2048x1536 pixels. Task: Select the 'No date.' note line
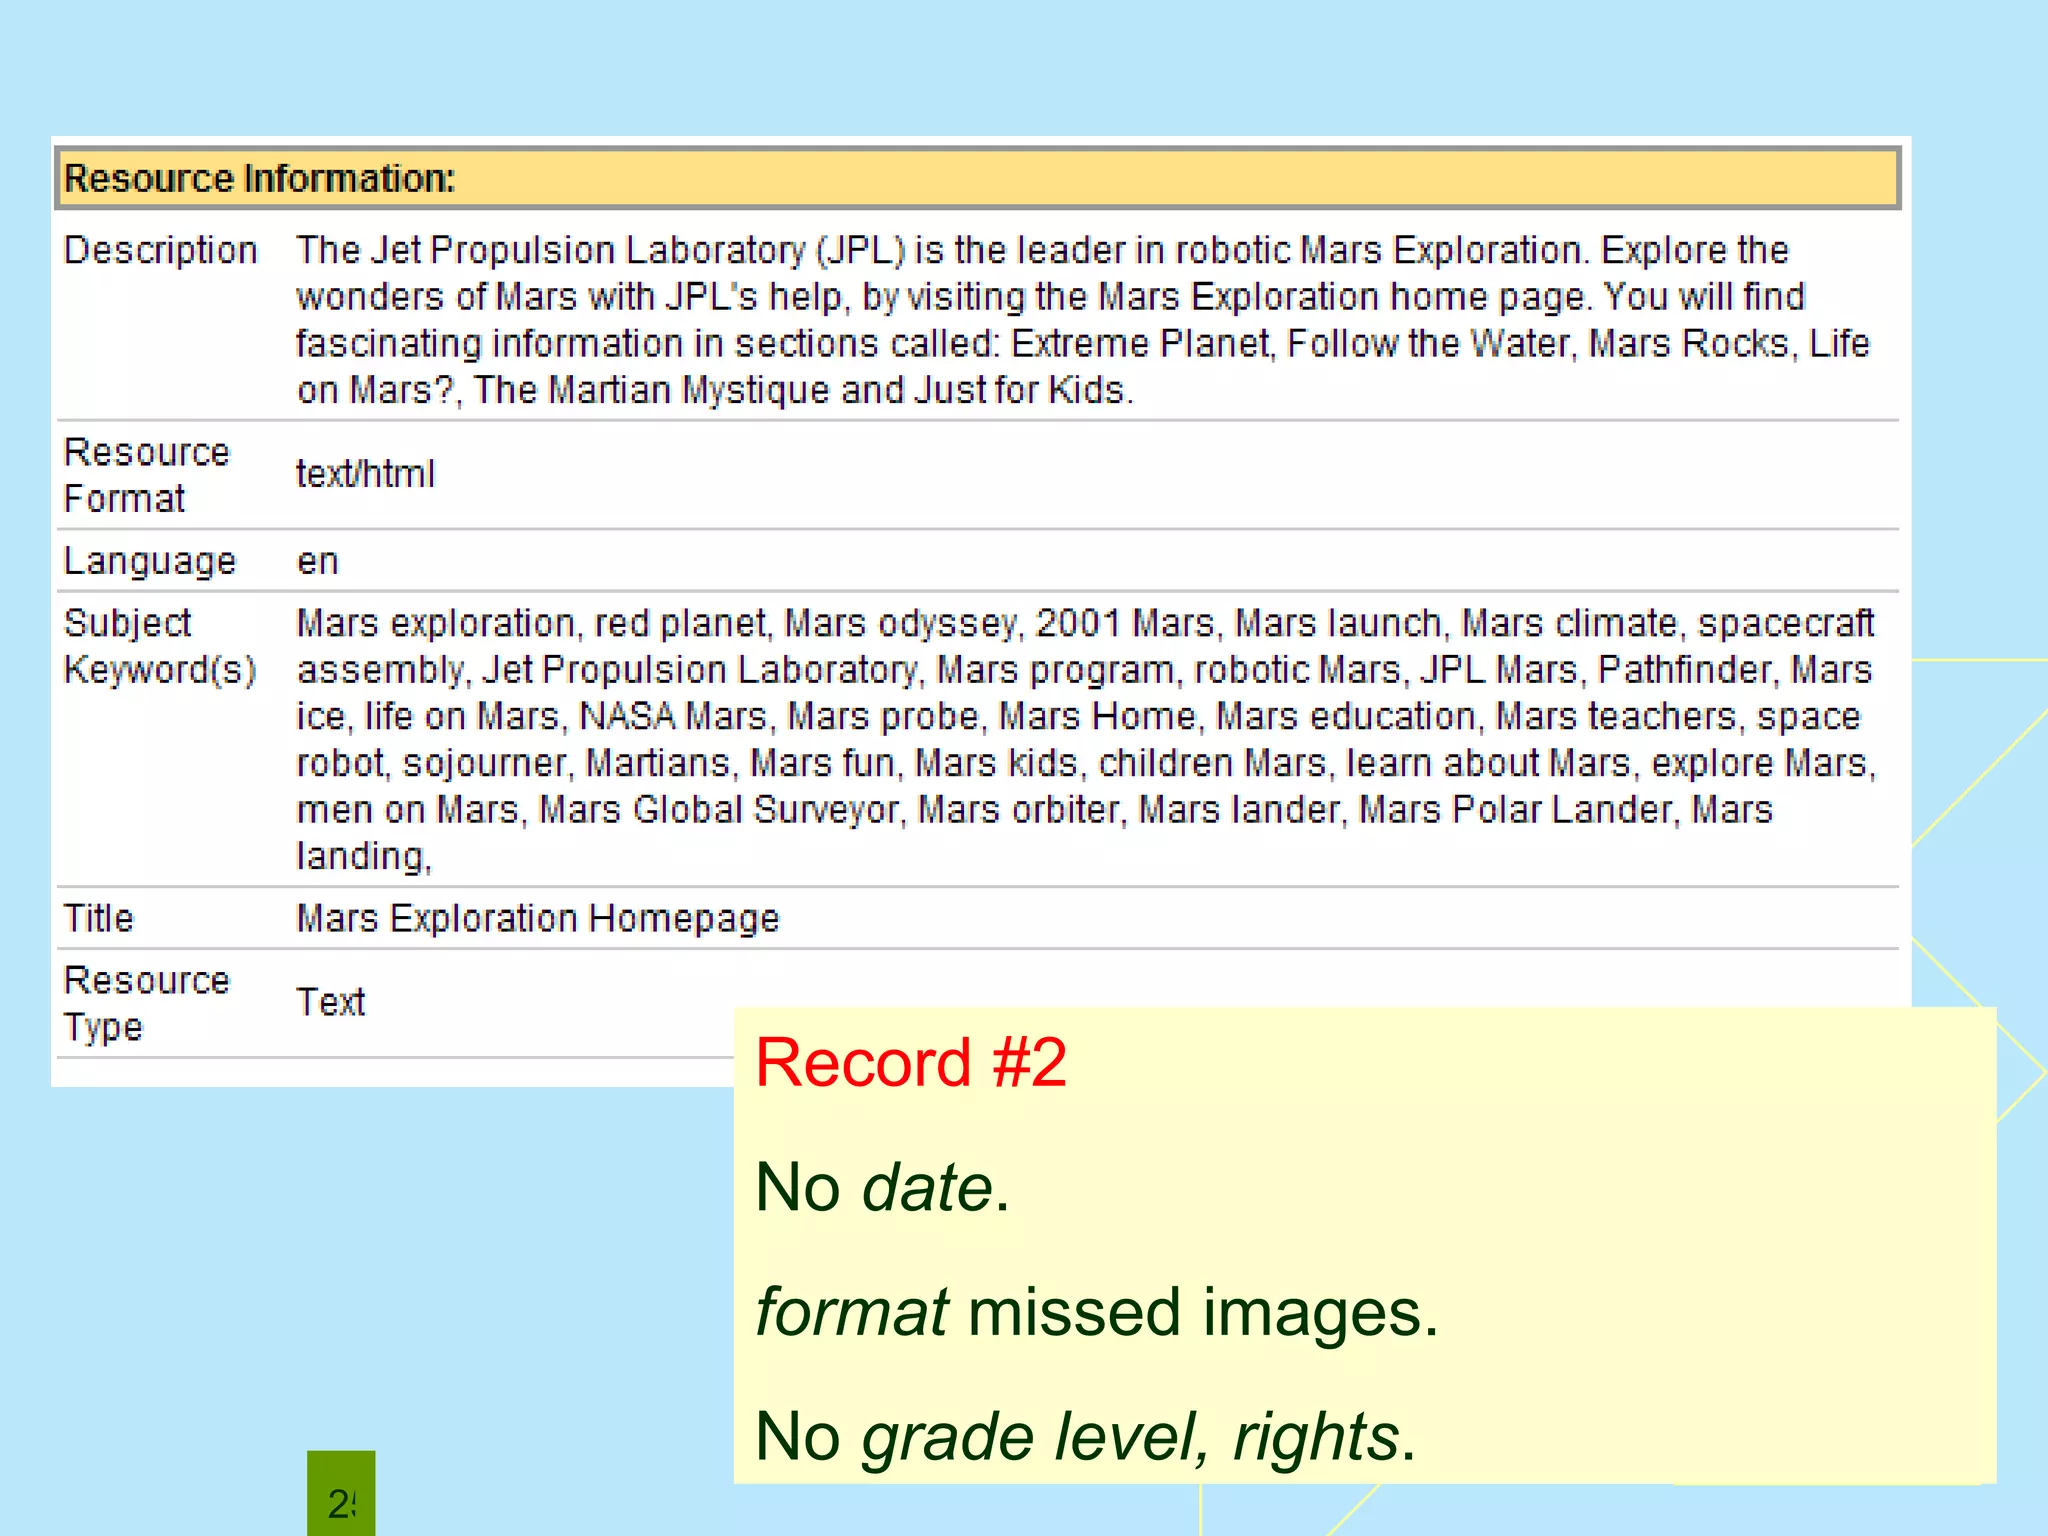tap(883, 1187)
